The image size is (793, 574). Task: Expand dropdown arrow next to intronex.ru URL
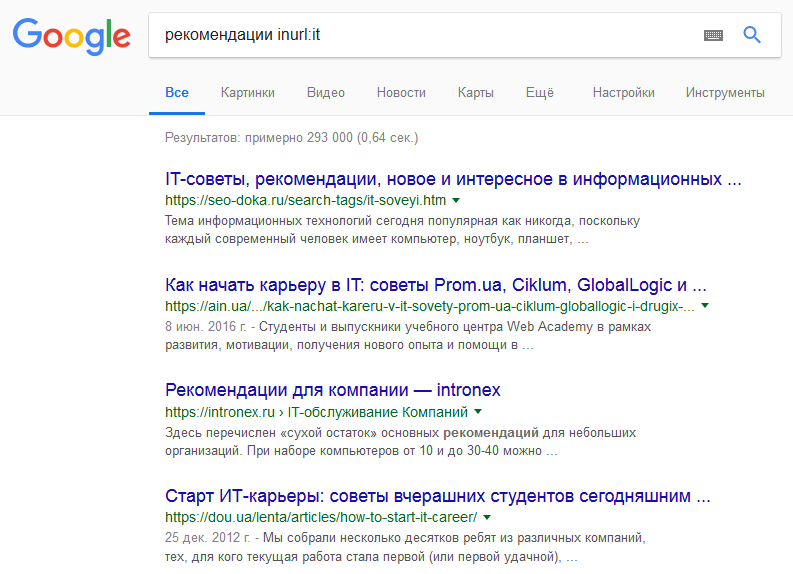477,412
